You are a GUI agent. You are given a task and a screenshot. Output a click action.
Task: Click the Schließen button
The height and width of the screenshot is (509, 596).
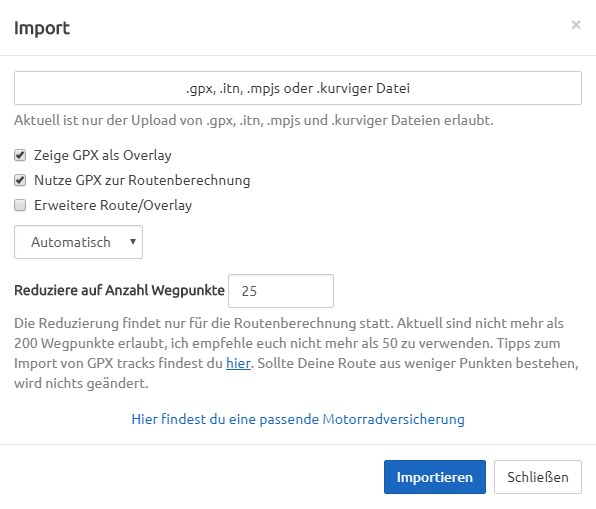538,477
